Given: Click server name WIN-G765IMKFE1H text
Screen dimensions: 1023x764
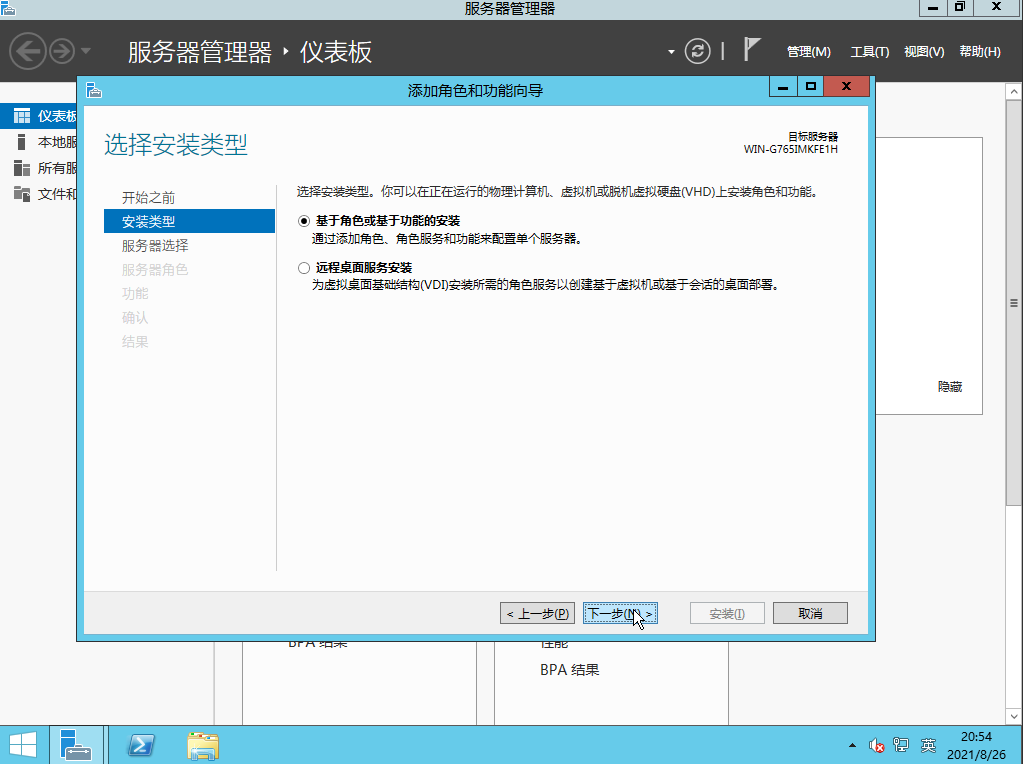Looking at the screenshot, I should click(x=791, y=149).
